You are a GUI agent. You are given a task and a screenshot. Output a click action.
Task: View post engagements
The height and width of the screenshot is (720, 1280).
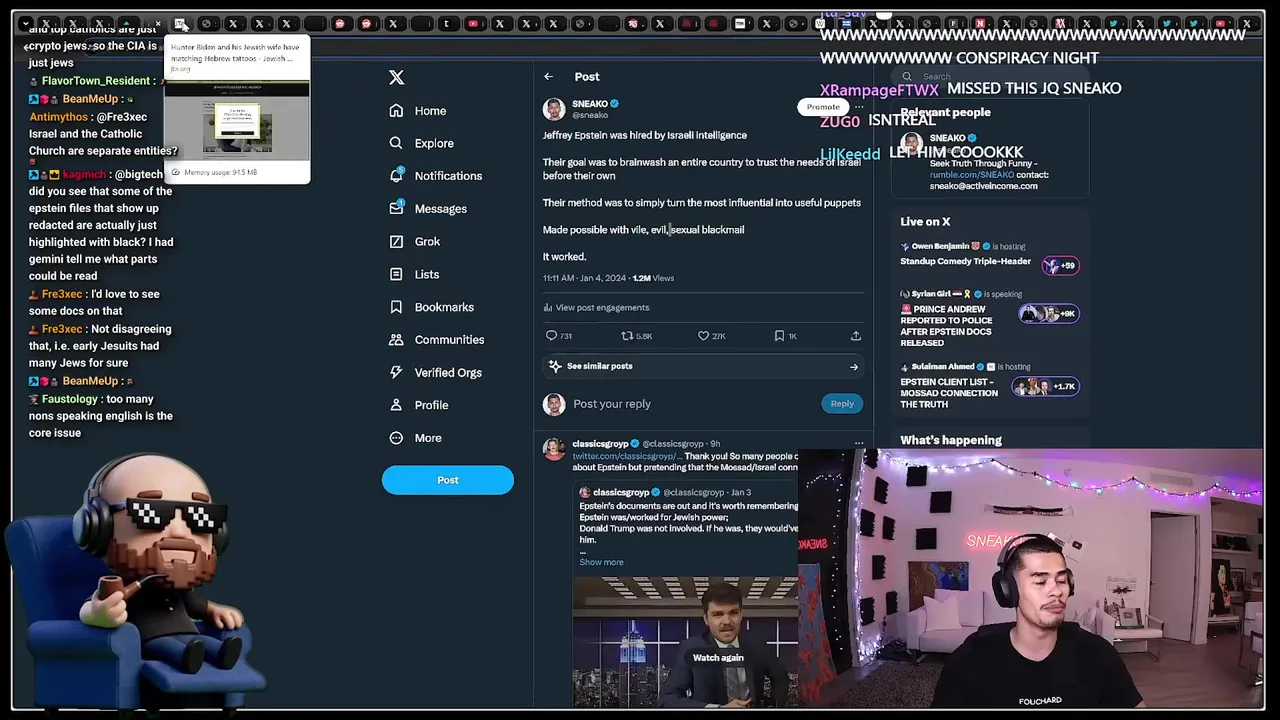tap(596, 308)
